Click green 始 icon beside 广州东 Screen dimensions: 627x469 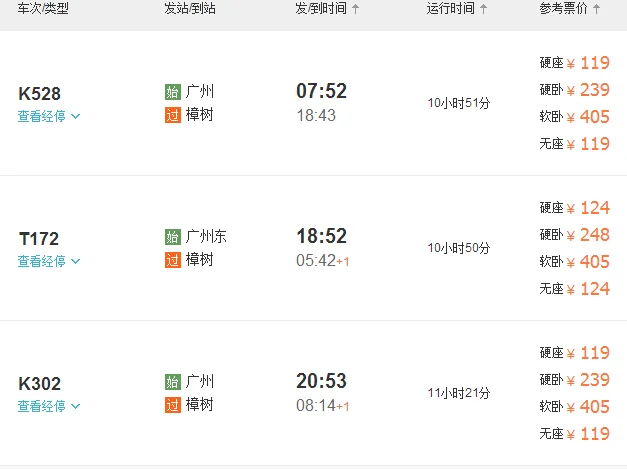click(172, 237)
